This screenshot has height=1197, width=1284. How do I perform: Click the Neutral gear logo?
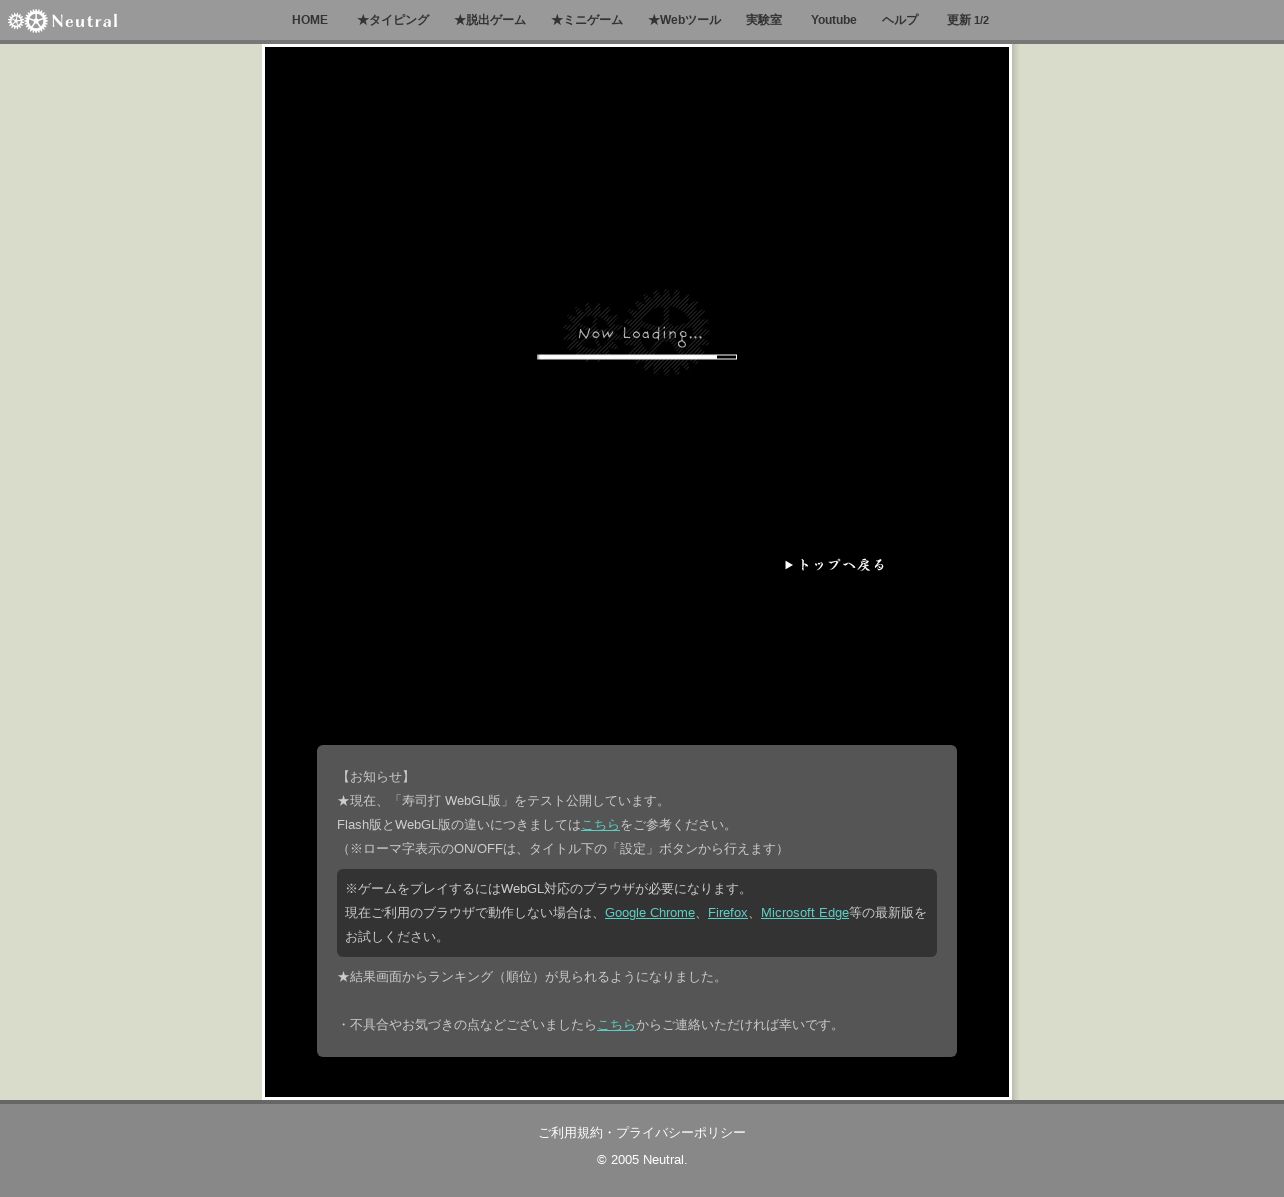click(62, 21)
